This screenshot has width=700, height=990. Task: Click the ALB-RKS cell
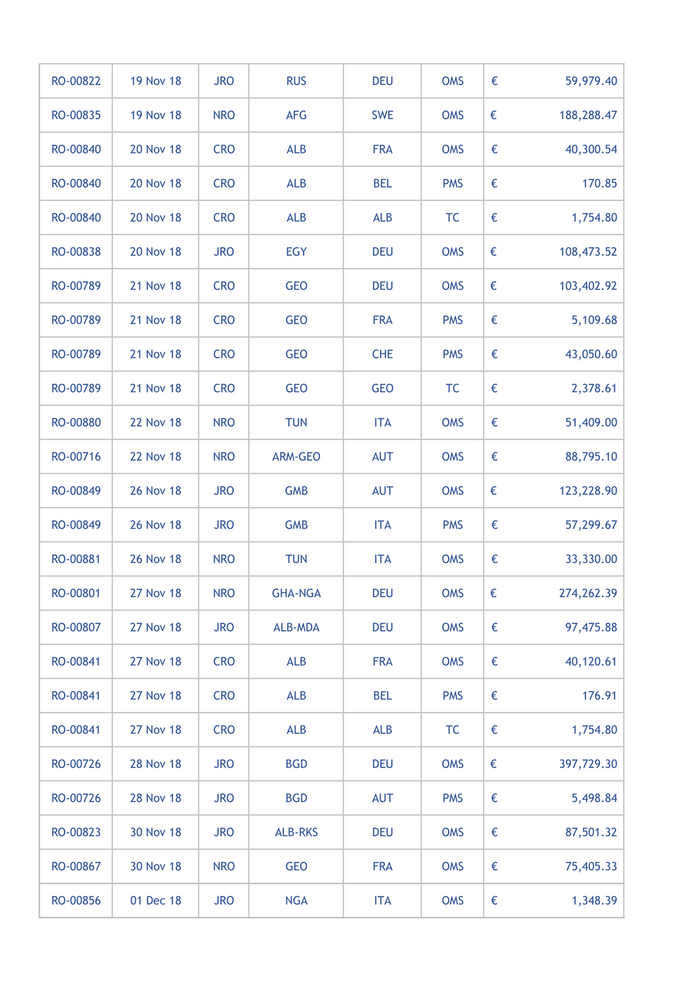pyautogui.click(x=296, y=832)
